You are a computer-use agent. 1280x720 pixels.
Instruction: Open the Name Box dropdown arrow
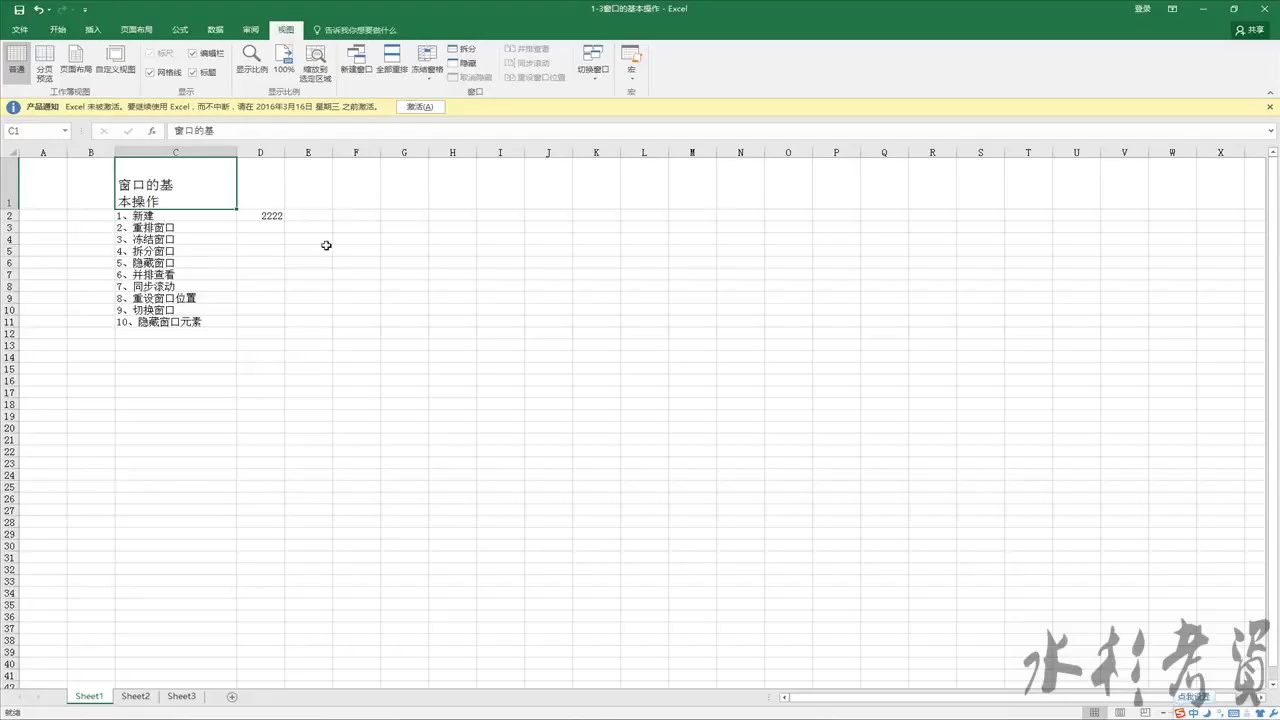coord(65,131)
